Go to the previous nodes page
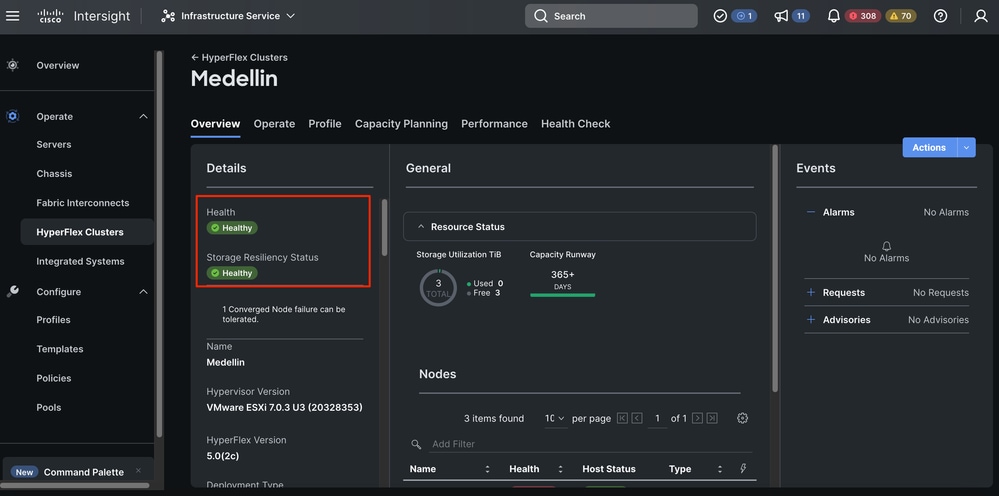This screenshot has height=496, width=999. point(636,418)
